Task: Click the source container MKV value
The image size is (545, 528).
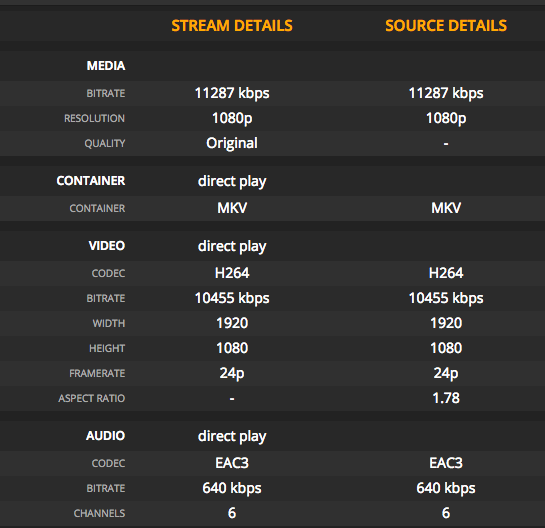Action: [446, 208]
